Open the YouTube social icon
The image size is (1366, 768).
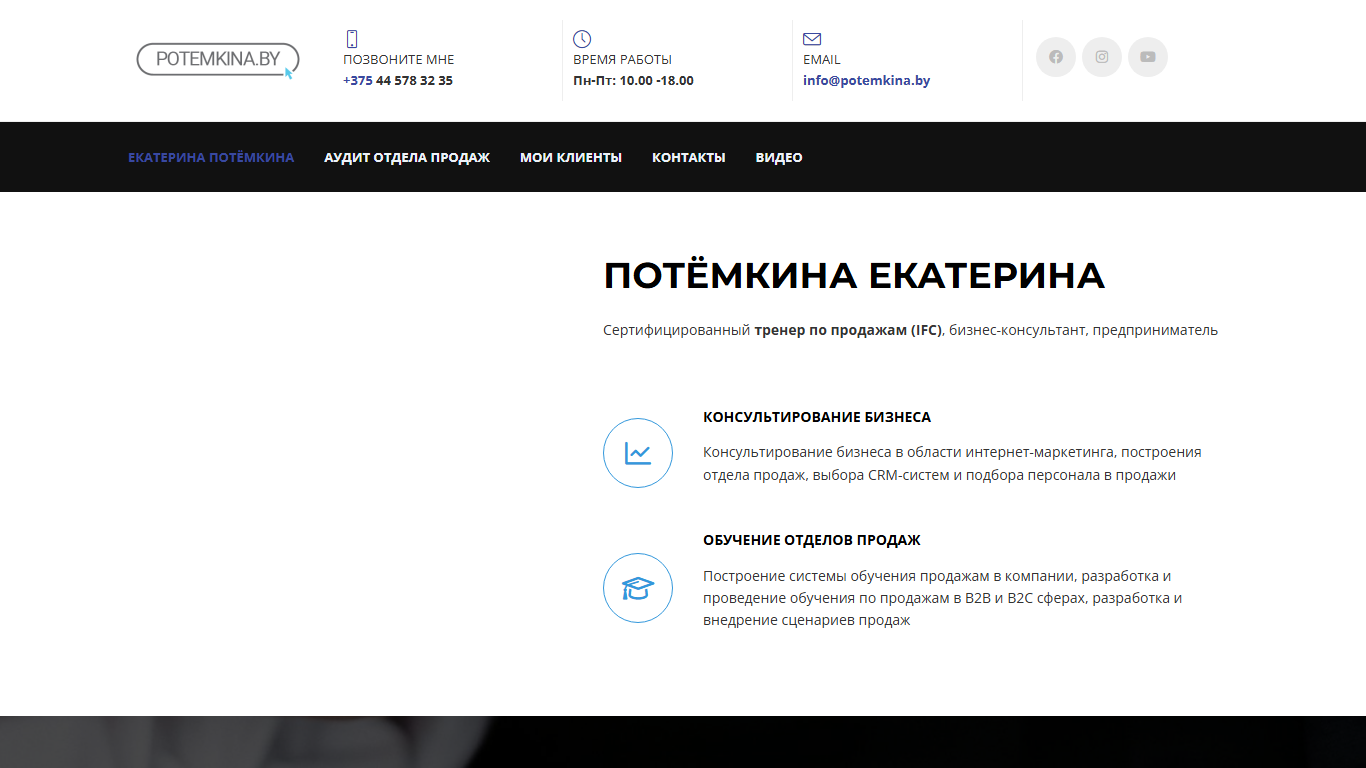coord(1148,57)
